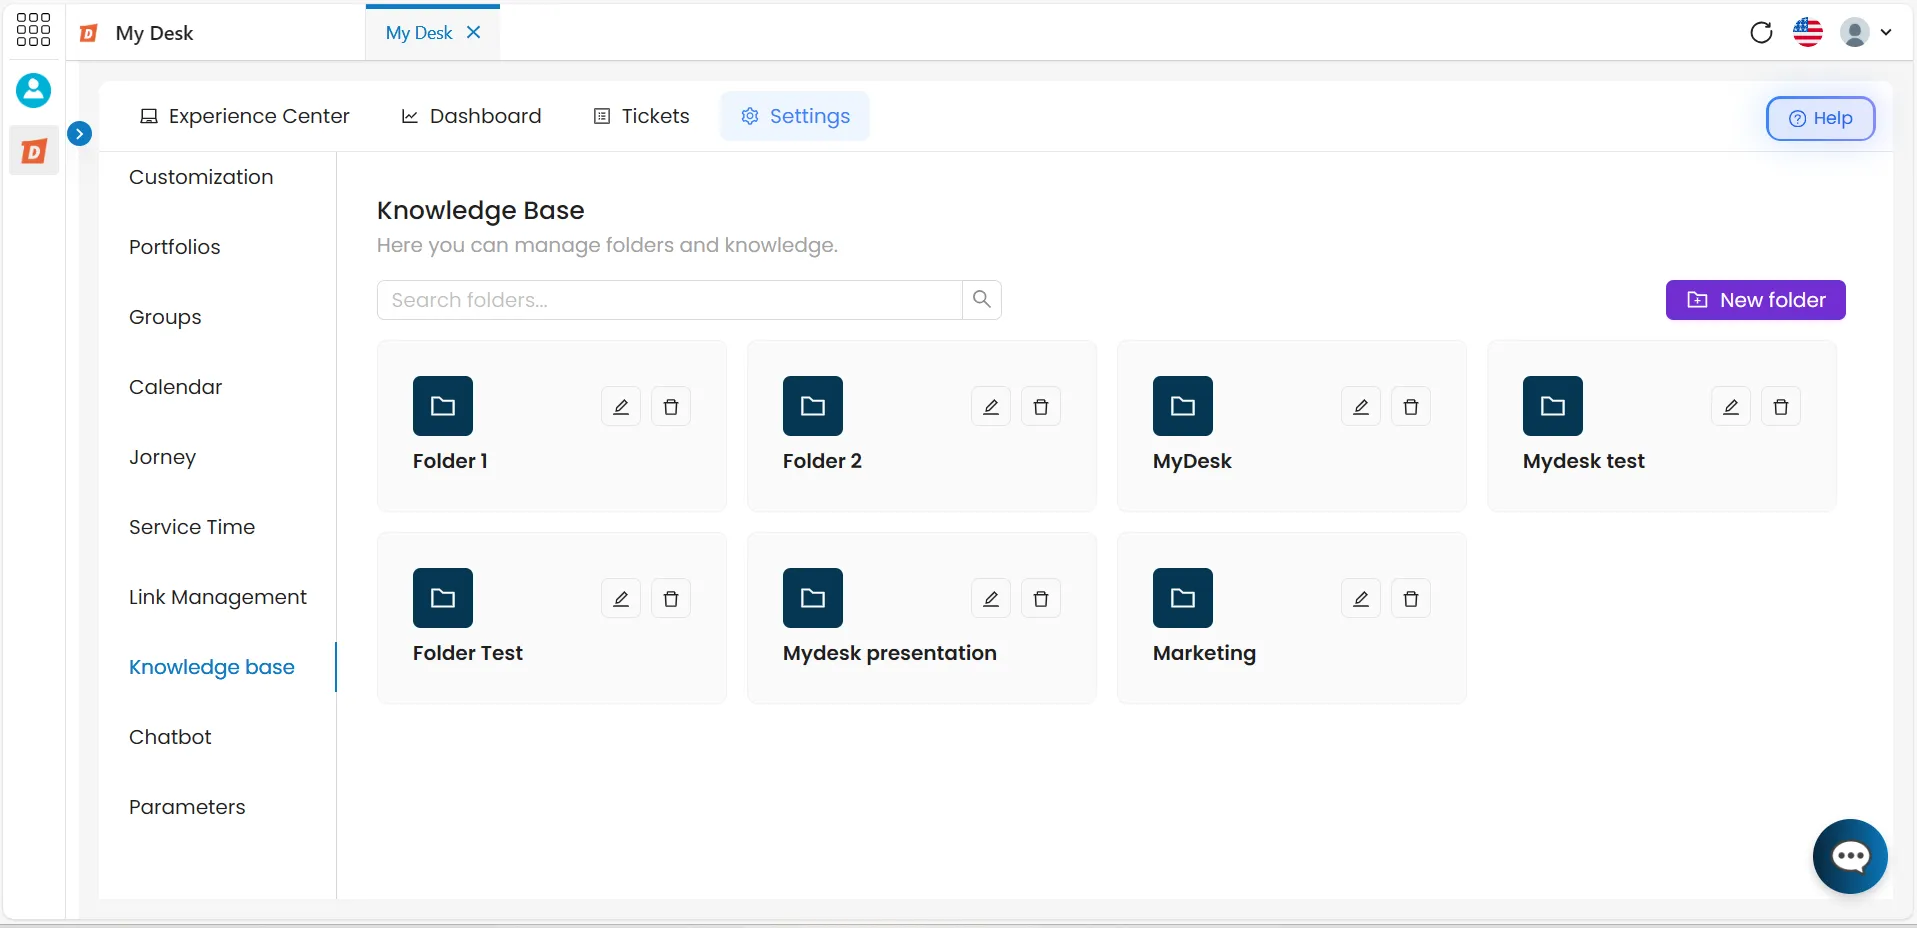Expand the sidebar with the blue arrow
The image size is (1917, 928).
[x=80, y=133]
